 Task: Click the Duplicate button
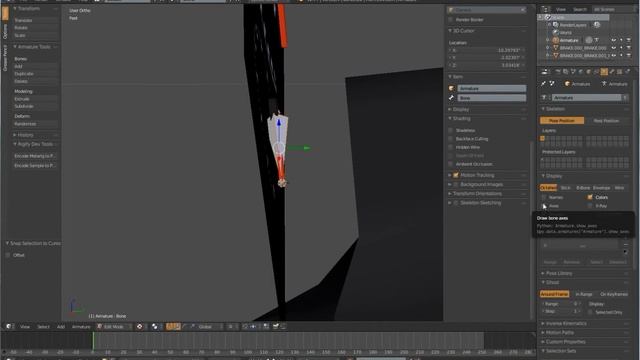tap(36, 74)
